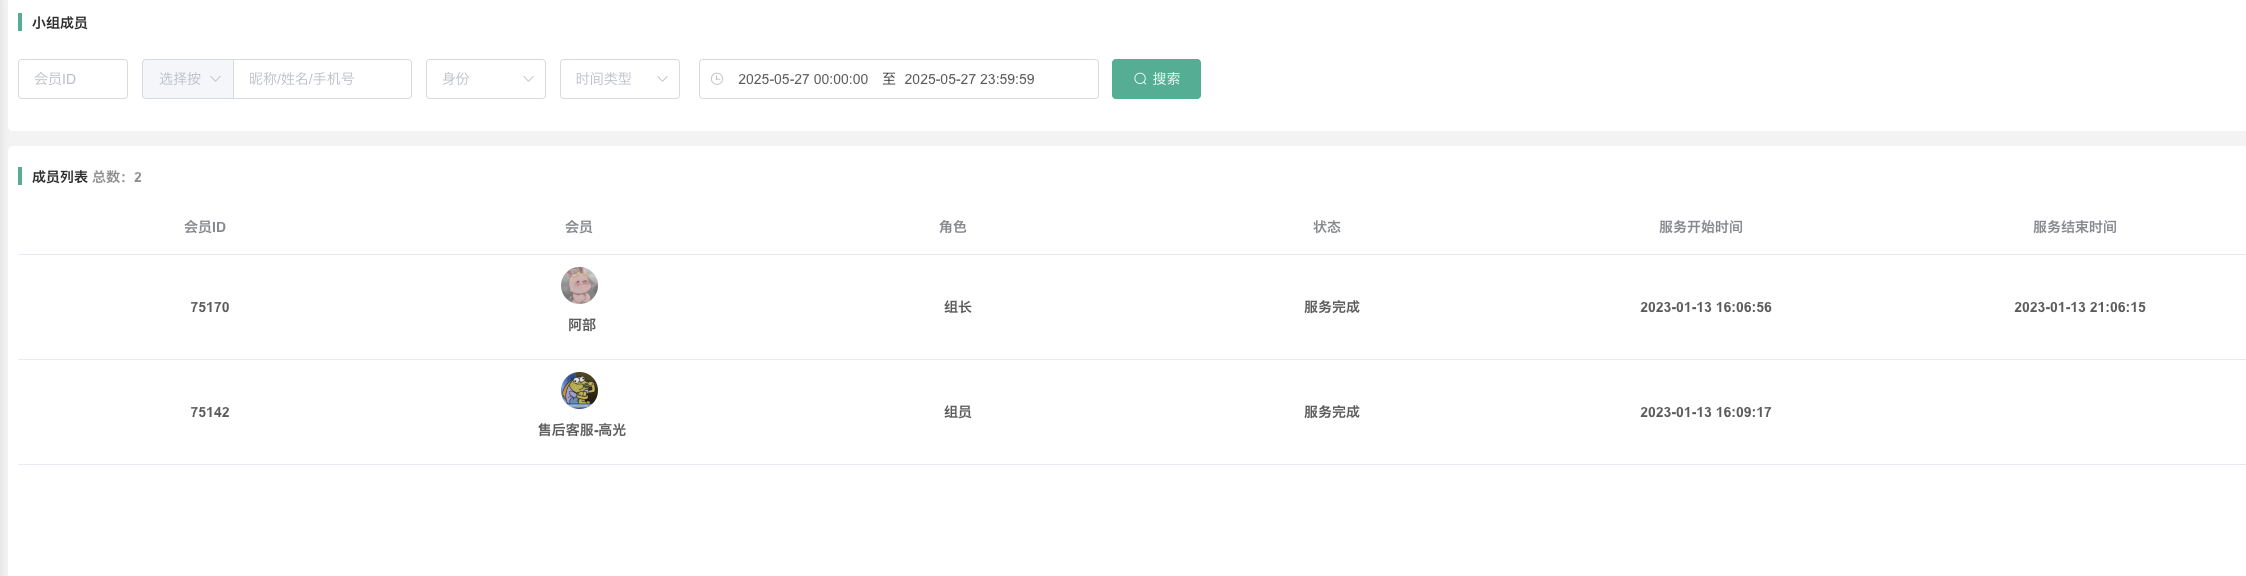Viewport: 2246px width, 576px height.
Task: Click the 昵称/姓名/手机号 input field
Action: [x=322, y=79]
